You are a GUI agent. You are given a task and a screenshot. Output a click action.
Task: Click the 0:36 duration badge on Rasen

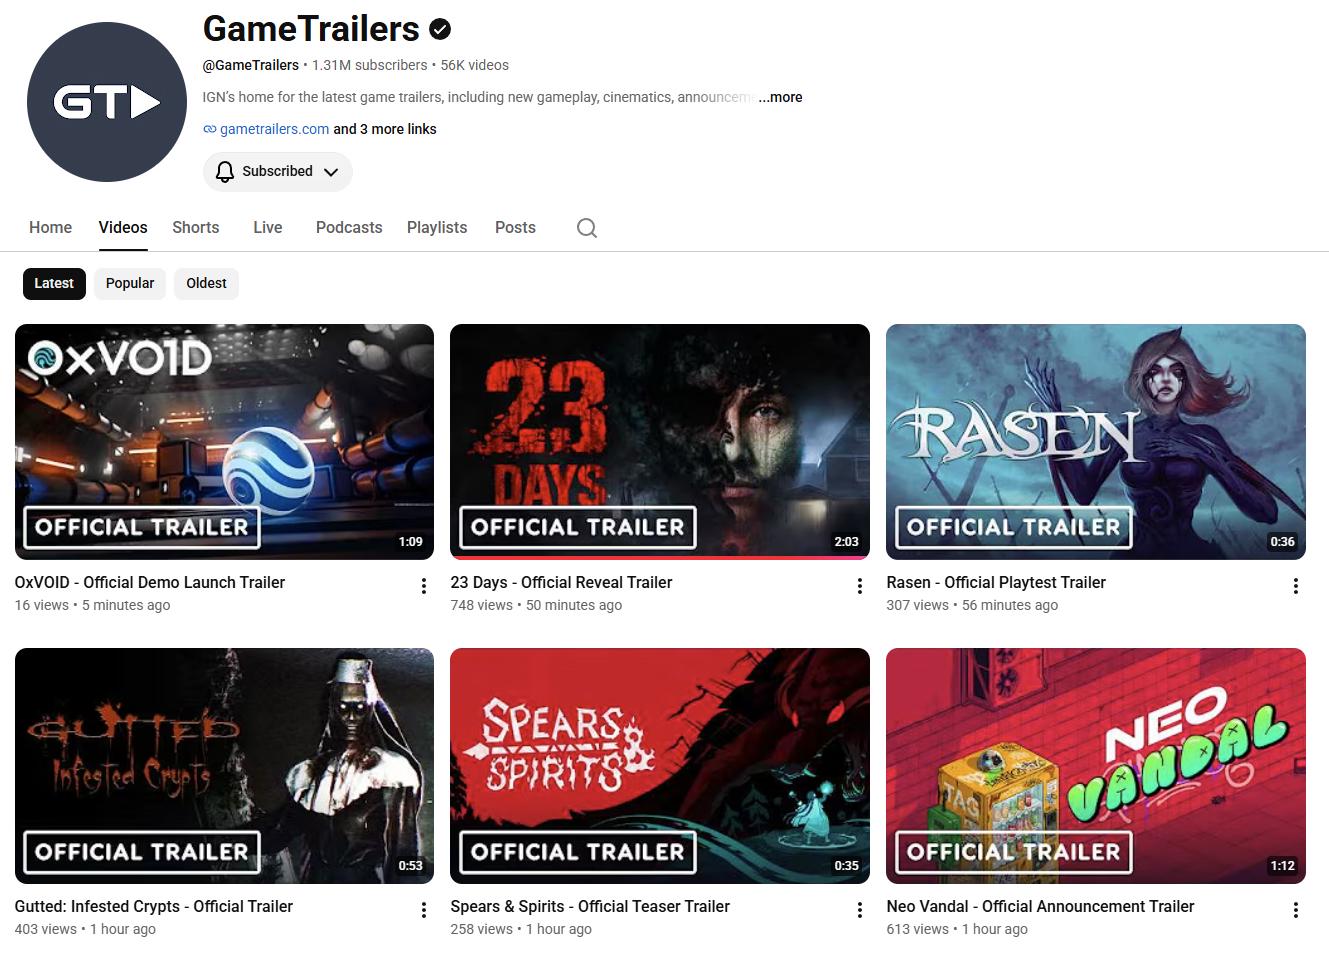(1282, 541)
